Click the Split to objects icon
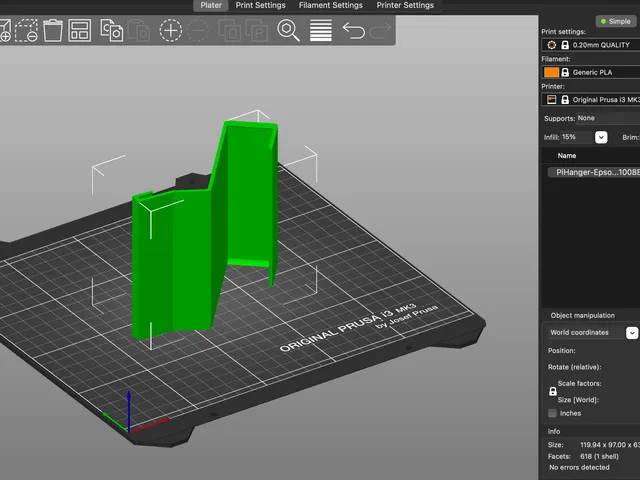Image resolution: width=640 pixels, height=480 pixels. pyautogui.click(x=230, y=30)
